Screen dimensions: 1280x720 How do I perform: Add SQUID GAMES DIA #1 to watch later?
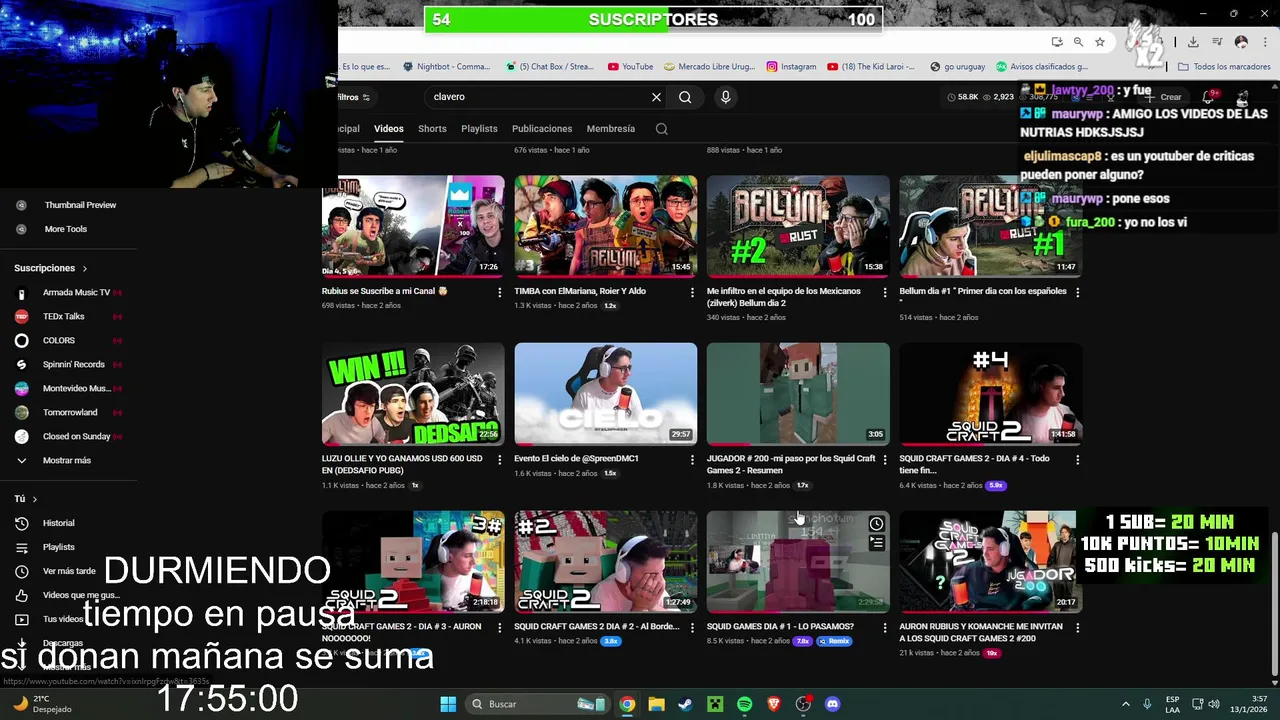click(x=876, y=524)
